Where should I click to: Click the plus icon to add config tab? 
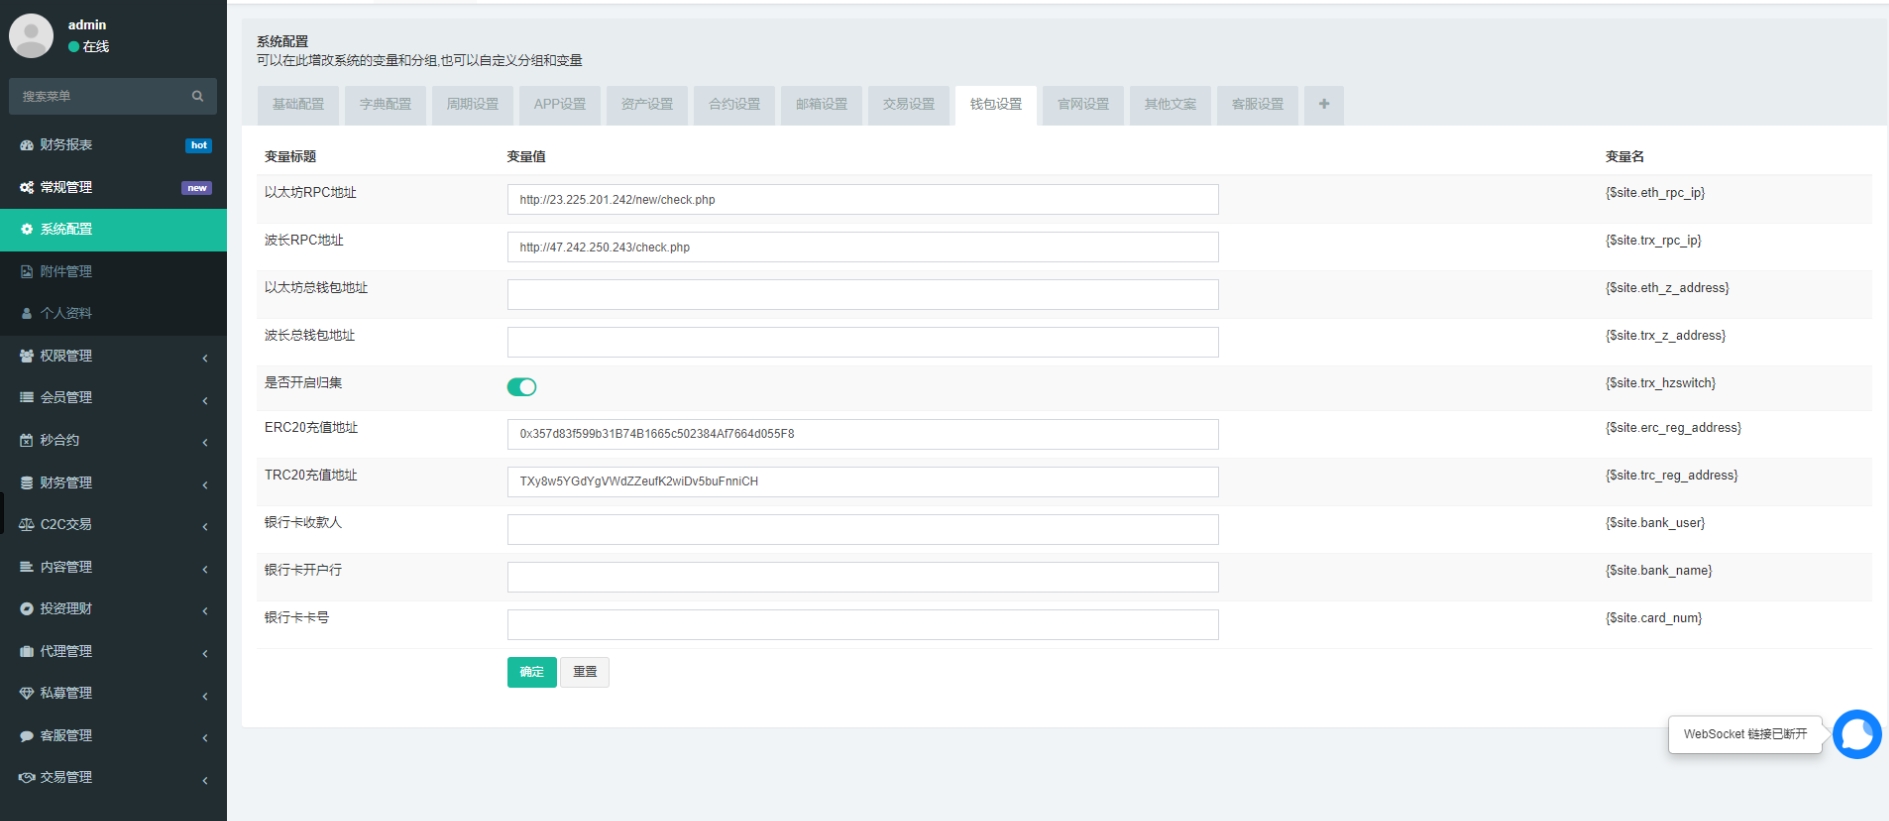pyautogui.click(x=1323, y=104)
